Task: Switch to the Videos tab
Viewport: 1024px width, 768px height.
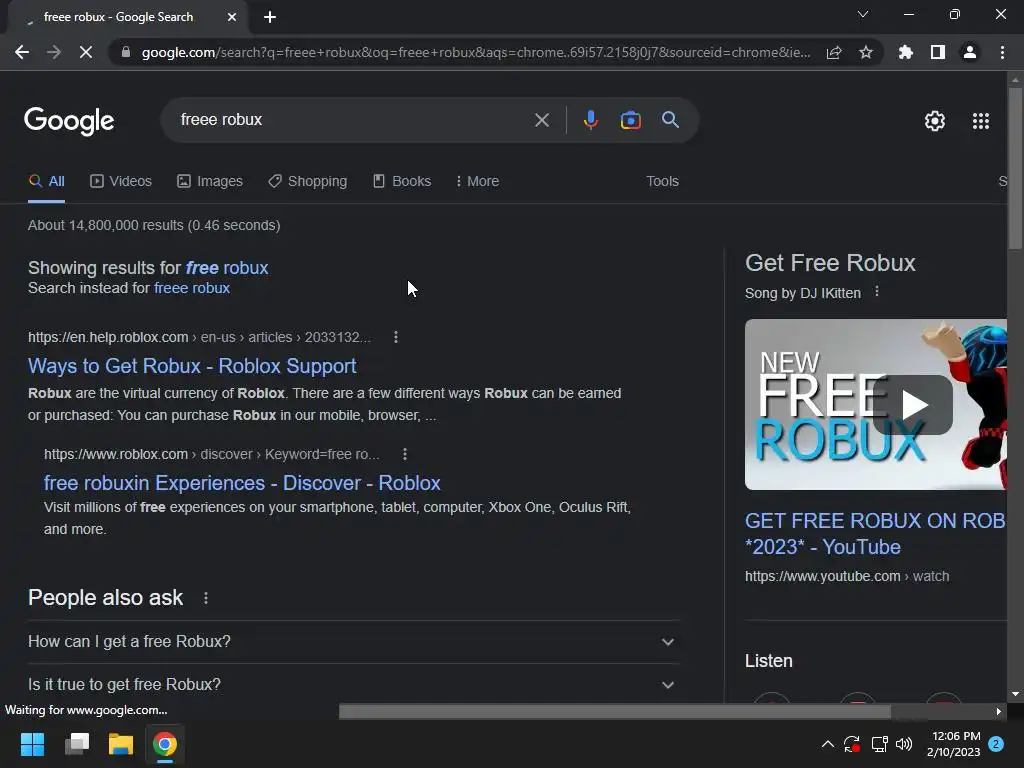Action: (x=121, y=182)
